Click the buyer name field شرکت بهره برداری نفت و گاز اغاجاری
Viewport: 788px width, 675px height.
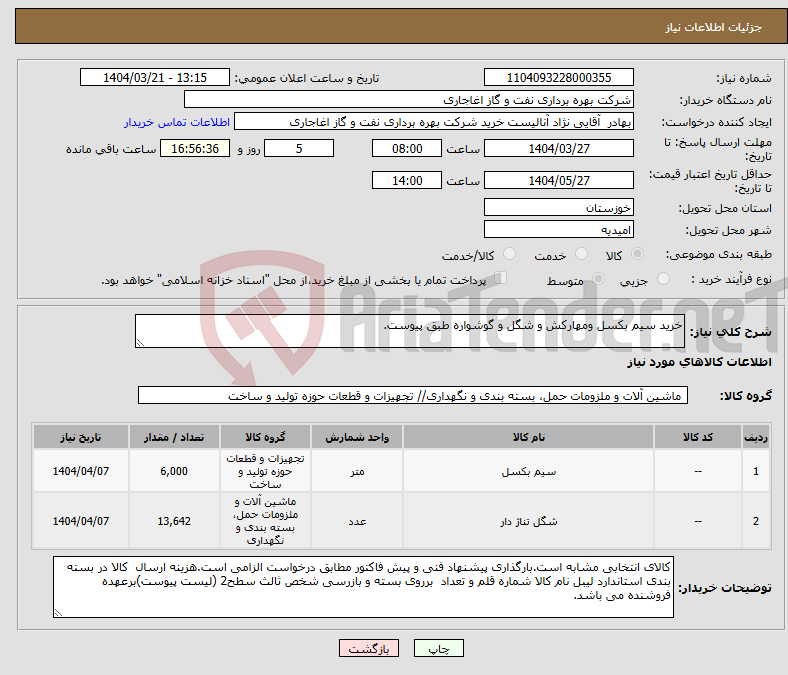(x=409, y=100)
